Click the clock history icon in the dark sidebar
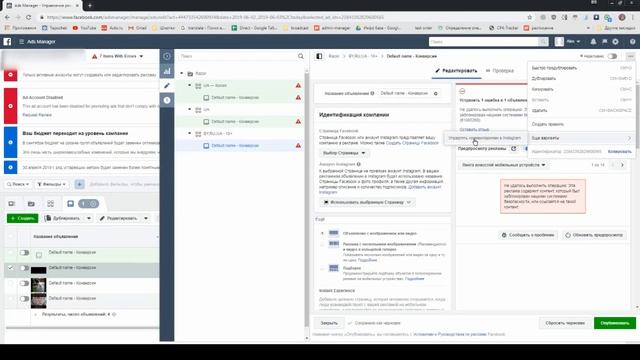 coord(167,100)
